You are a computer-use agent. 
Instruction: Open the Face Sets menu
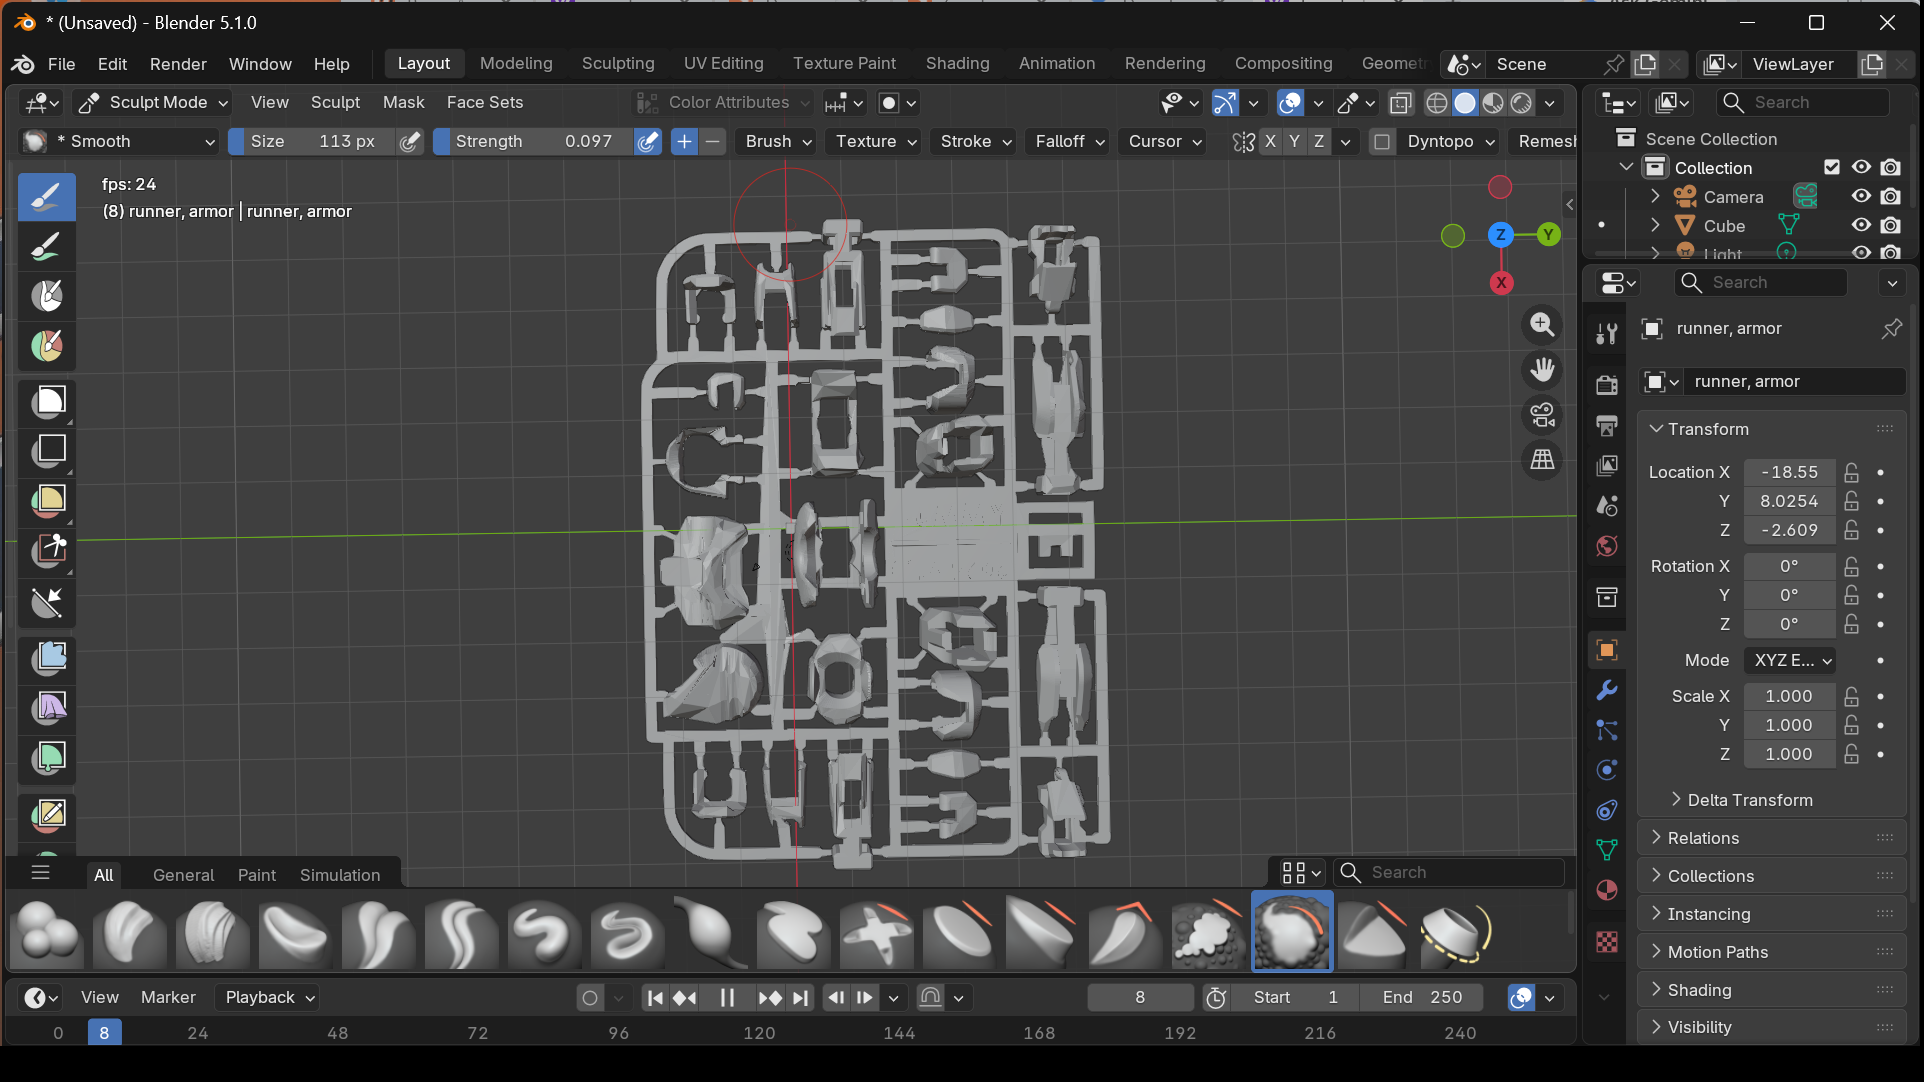coord(485,102)
